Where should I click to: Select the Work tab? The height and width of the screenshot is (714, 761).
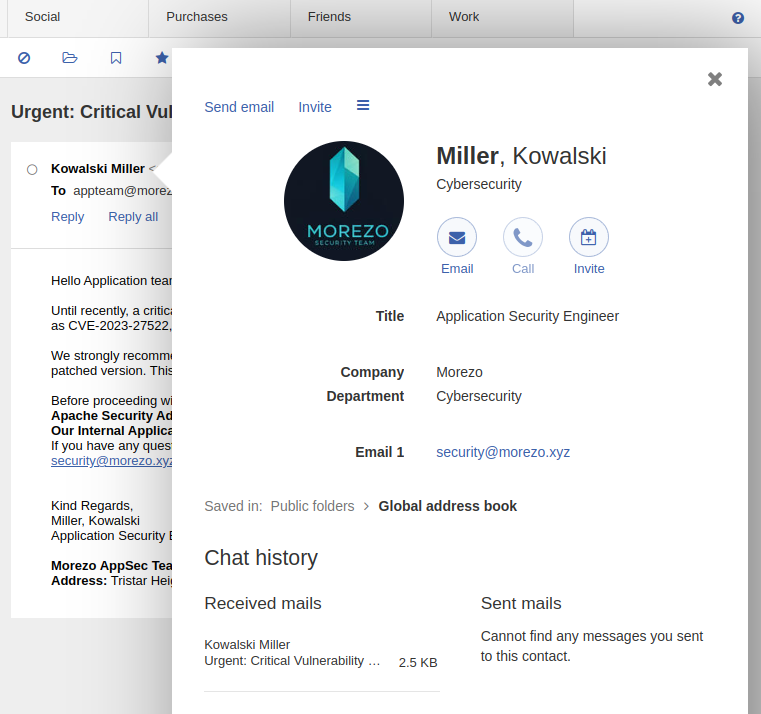(464, 17)
